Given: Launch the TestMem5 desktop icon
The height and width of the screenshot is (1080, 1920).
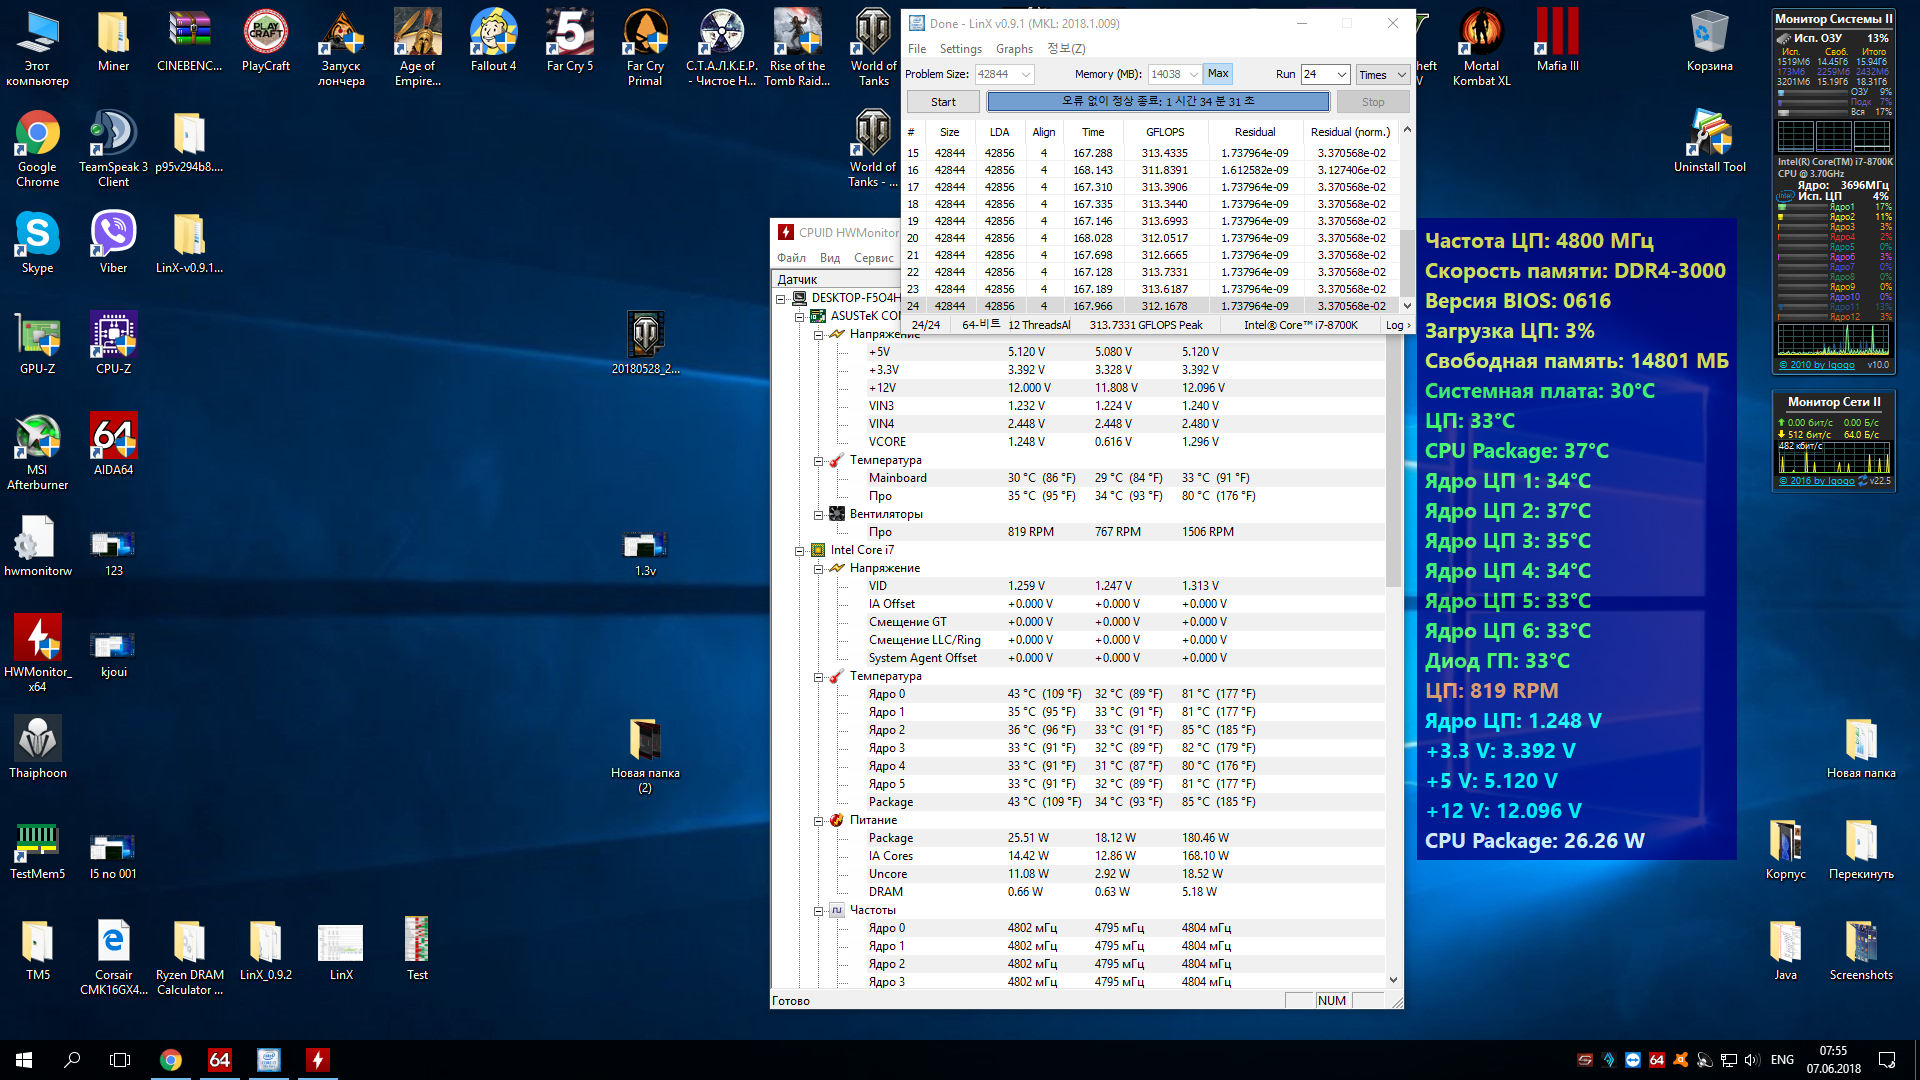Looking at the screenshot, I should point(37,842).
